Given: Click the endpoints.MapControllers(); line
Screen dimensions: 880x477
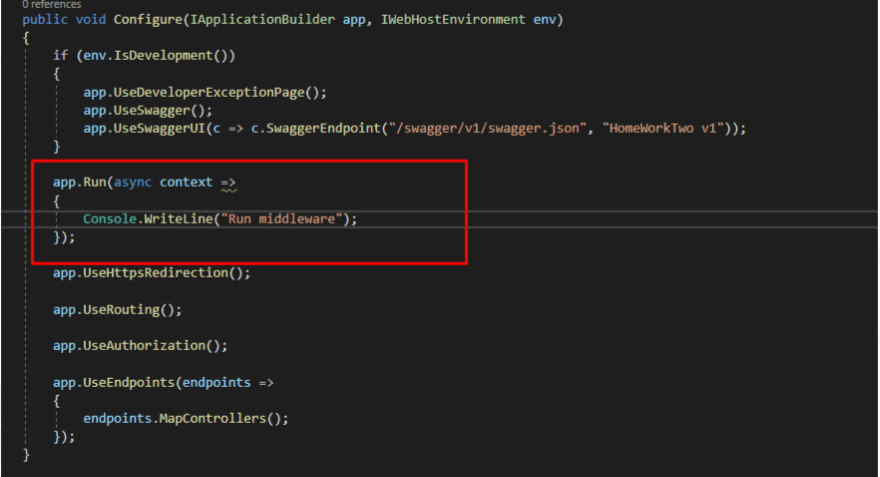Looking at the screenshot, I should tap(186, 419).
